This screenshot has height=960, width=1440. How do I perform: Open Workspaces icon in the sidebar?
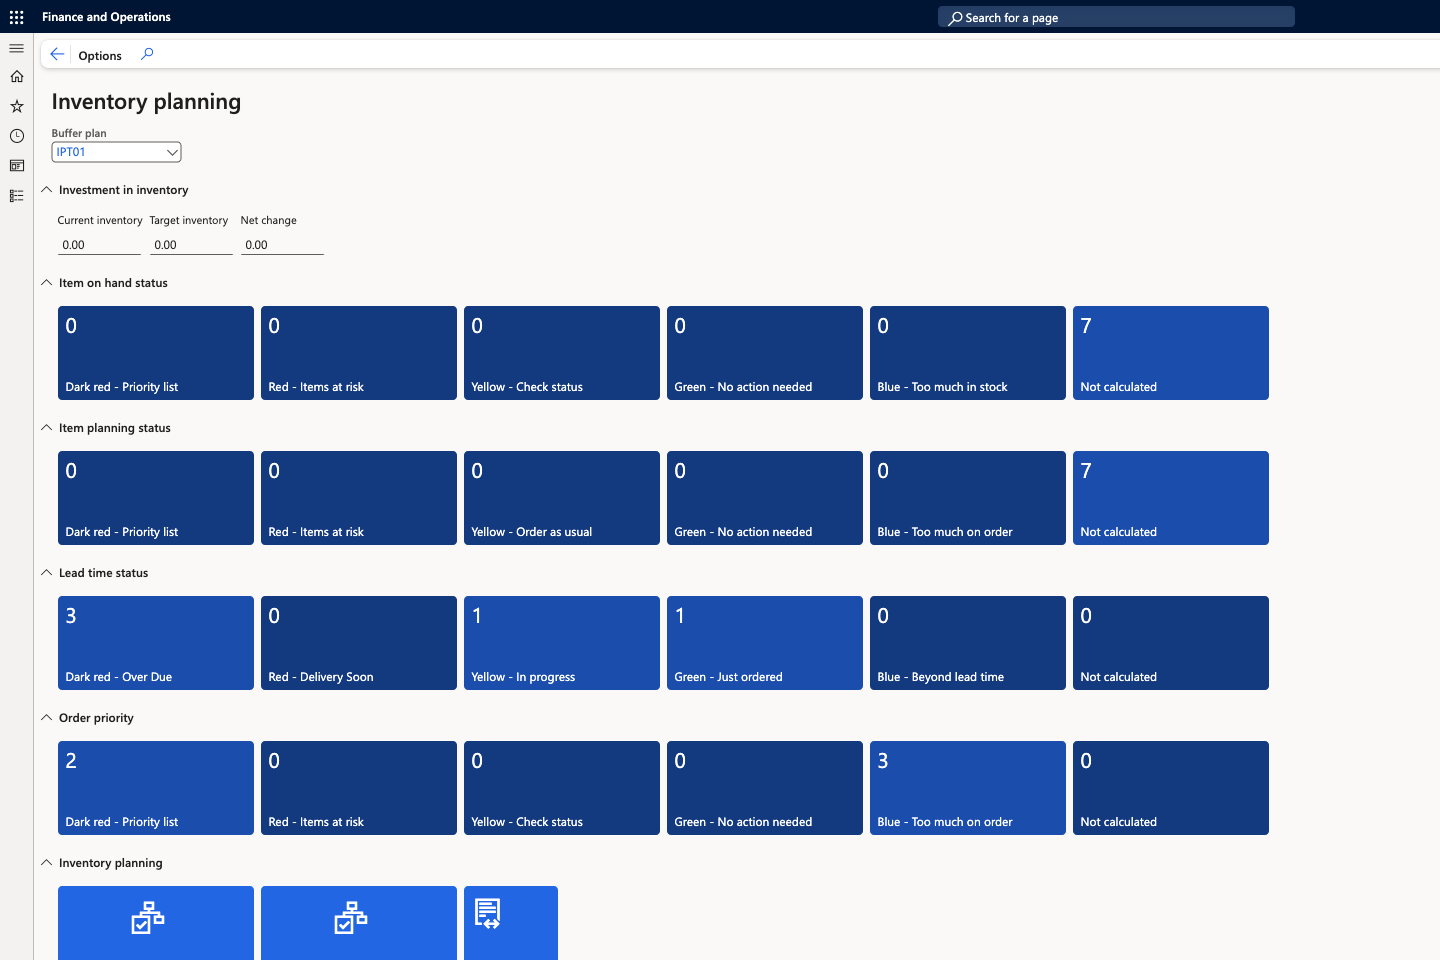click(16, 166)
